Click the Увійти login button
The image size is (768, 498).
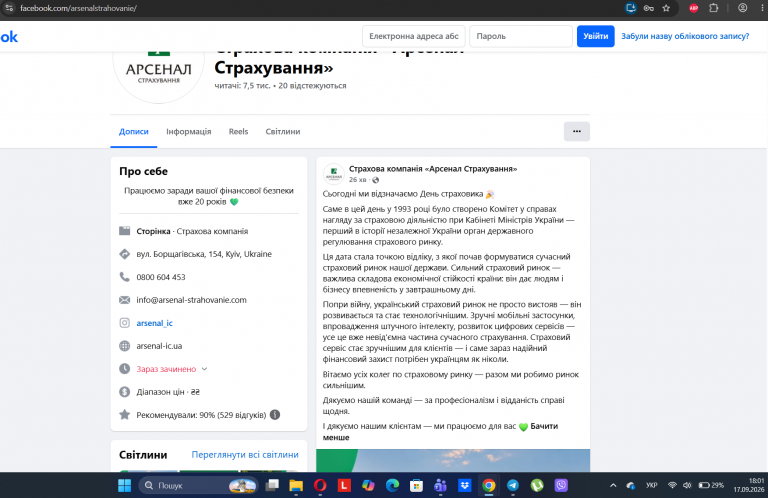coord(595,36)
